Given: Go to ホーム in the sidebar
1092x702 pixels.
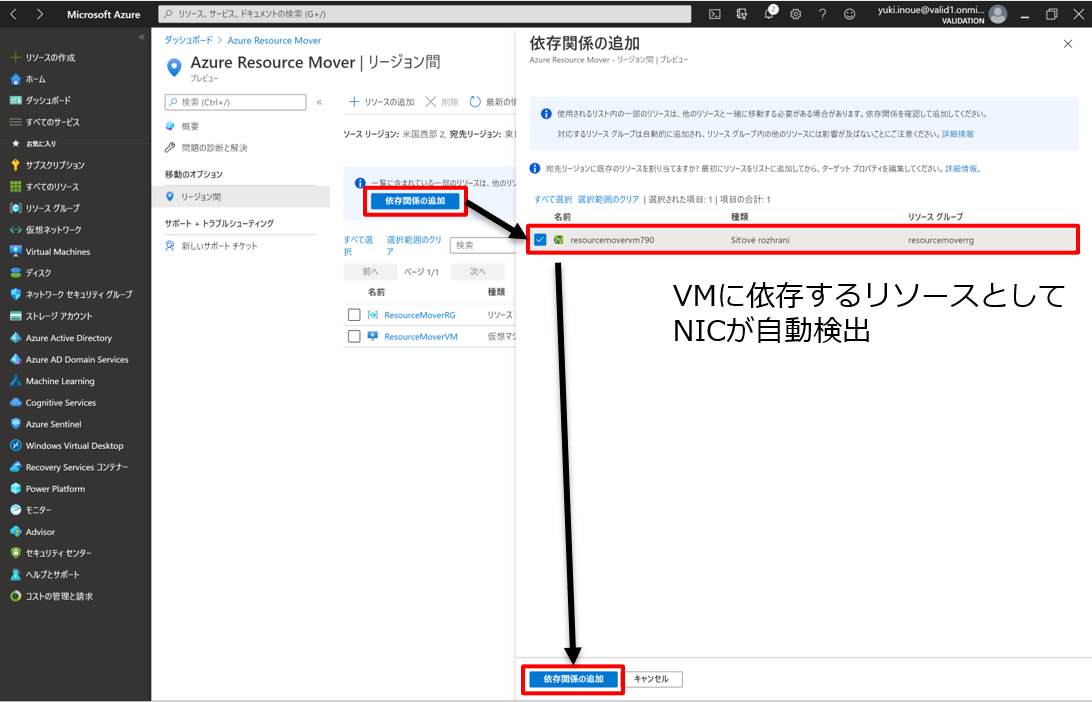Looking at the screenshot, I should tap(28, 79).
